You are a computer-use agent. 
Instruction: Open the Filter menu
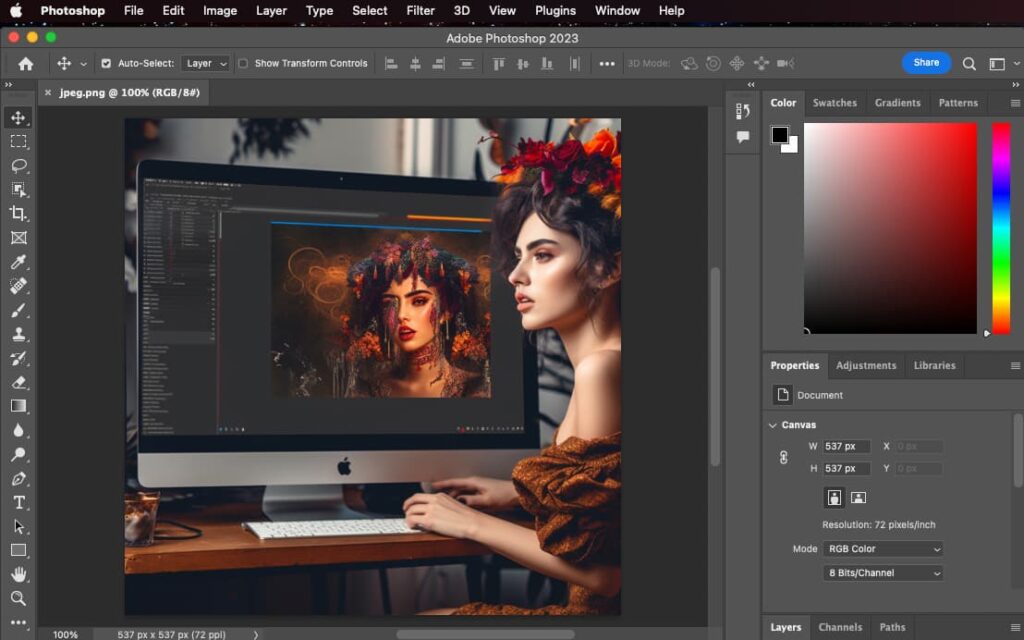click(x=420, y=10)
